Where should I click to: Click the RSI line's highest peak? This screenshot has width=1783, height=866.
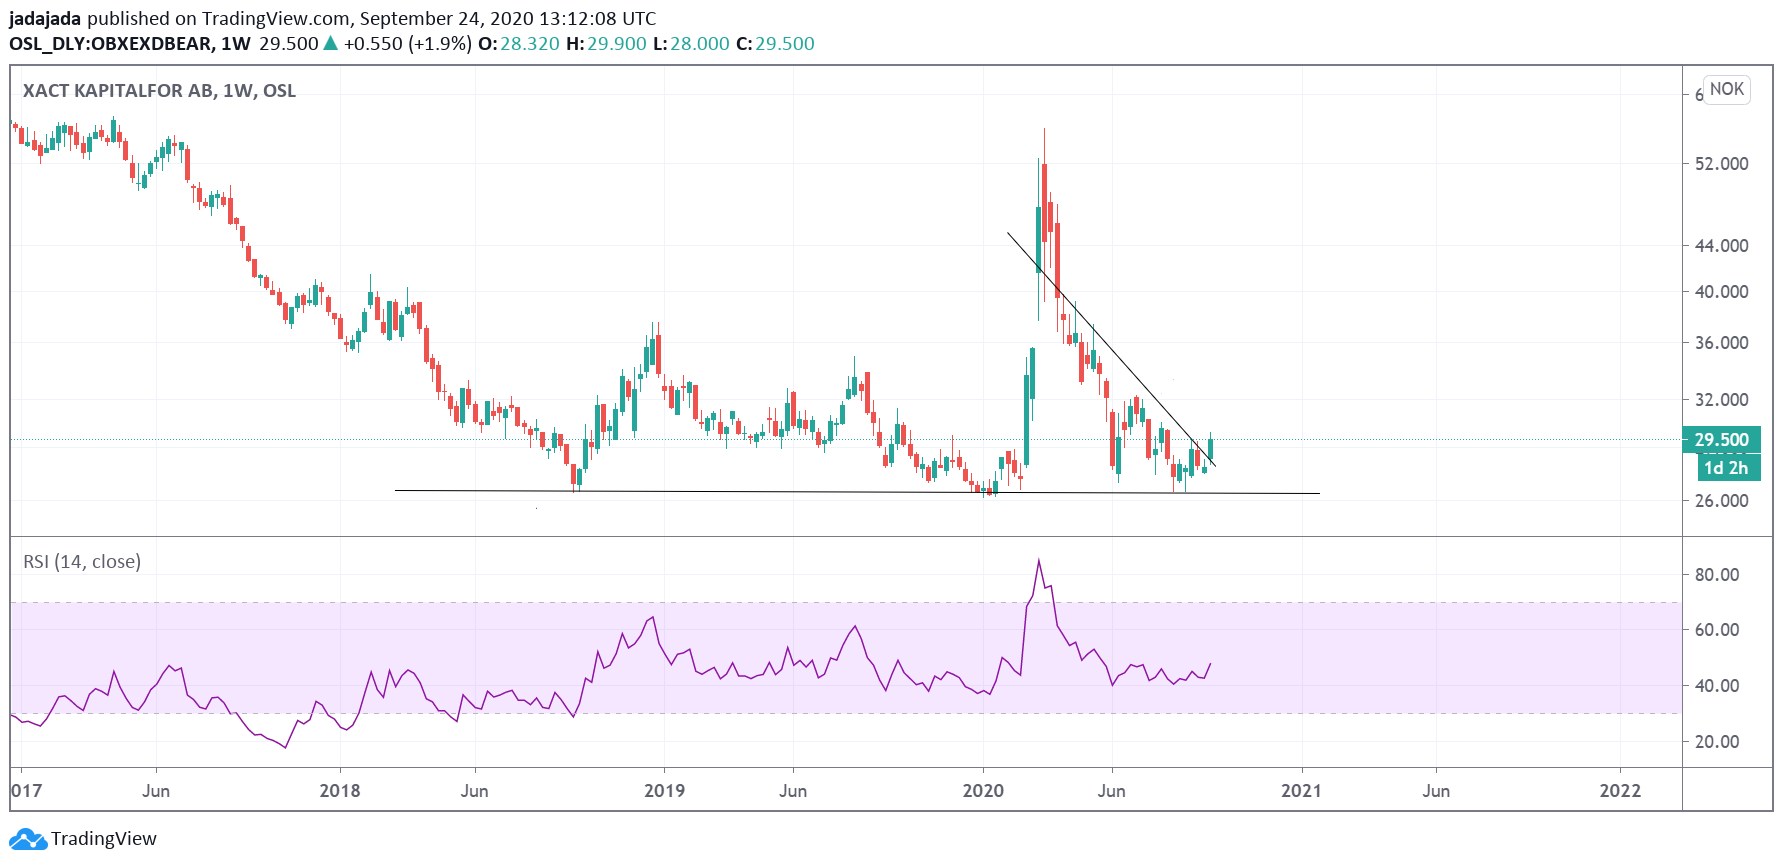coord(1039,560)
